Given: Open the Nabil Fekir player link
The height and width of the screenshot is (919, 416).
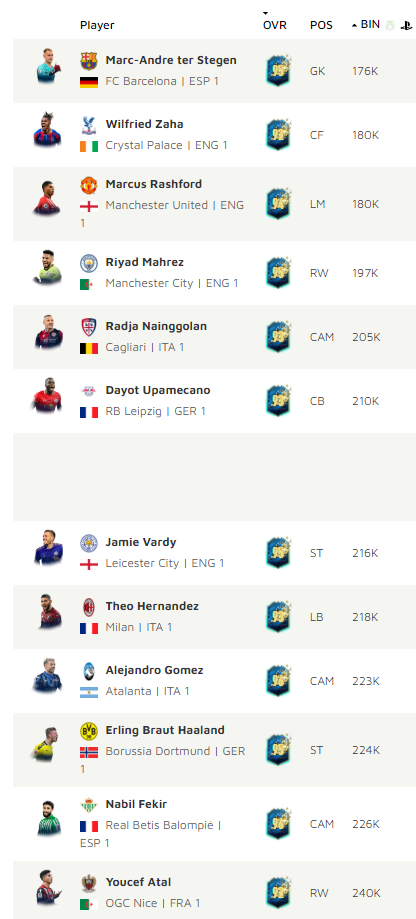Looking at the screenshot, I should [136, 804].
